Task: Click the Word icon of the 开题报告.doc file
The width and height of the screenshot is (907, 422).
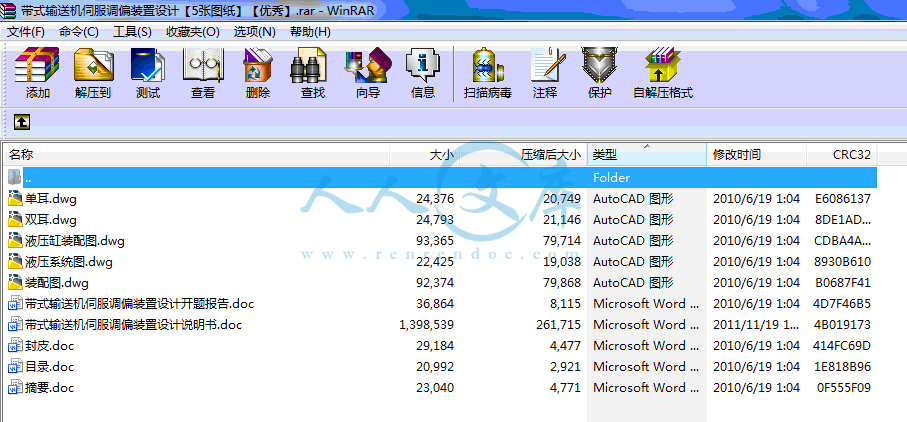Action: click(15, 303)
